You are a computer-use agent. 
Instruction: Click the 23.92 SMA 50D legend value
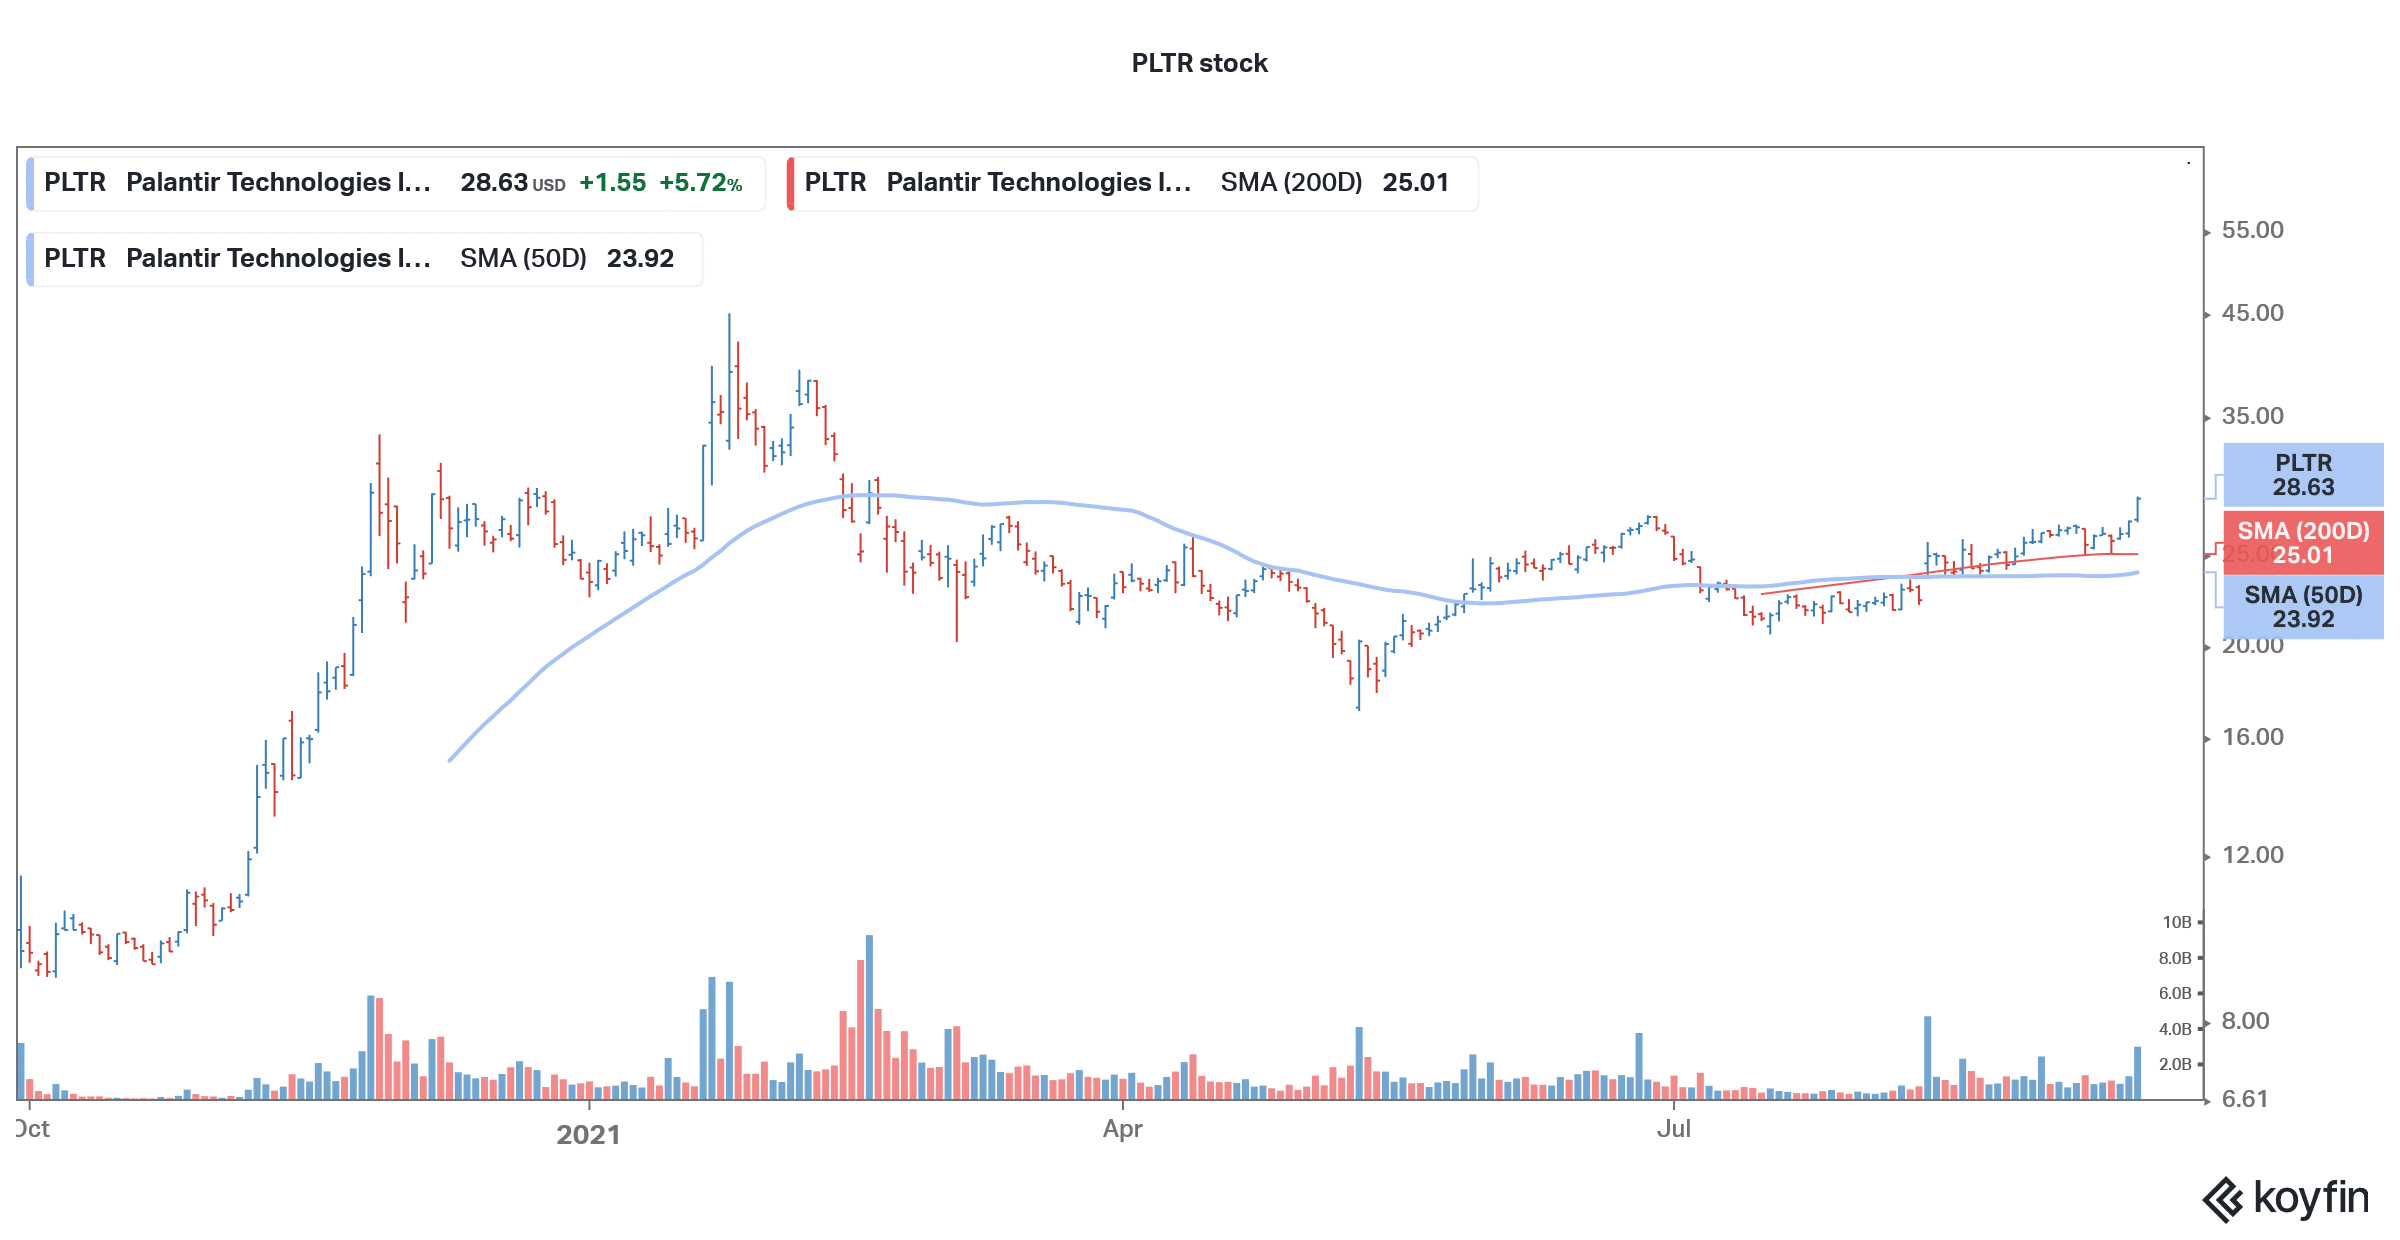click(640, 259)
